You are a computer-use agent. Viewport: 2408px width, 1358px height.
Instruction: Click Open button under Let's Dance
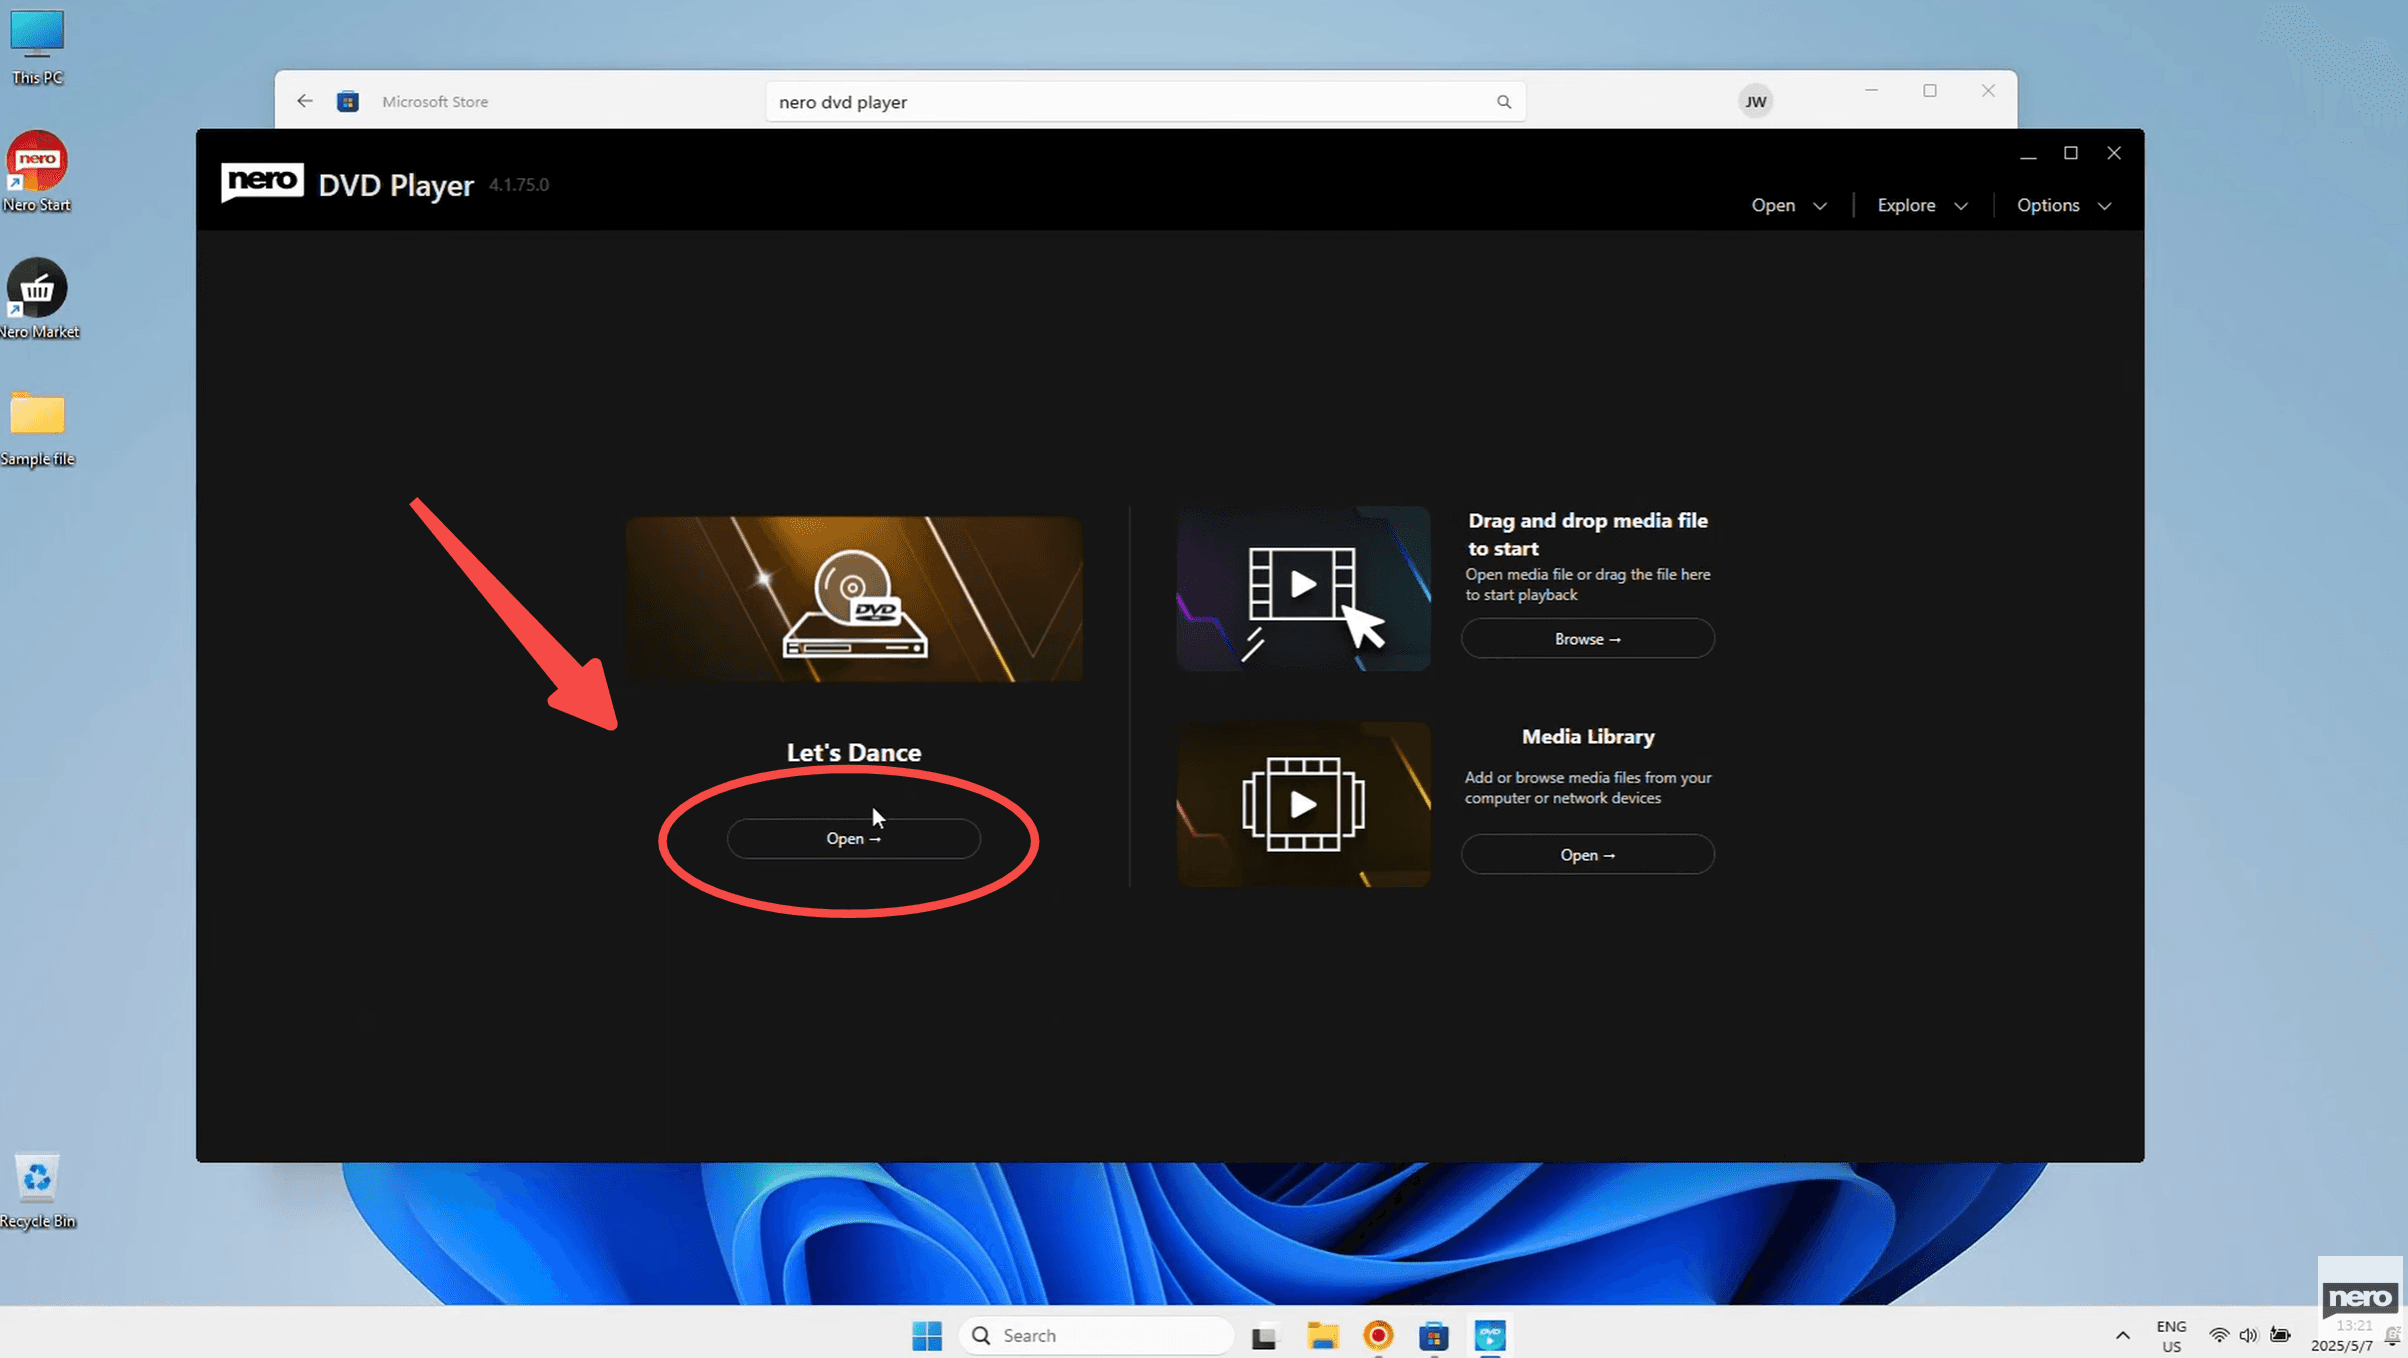tap(853, 838)
